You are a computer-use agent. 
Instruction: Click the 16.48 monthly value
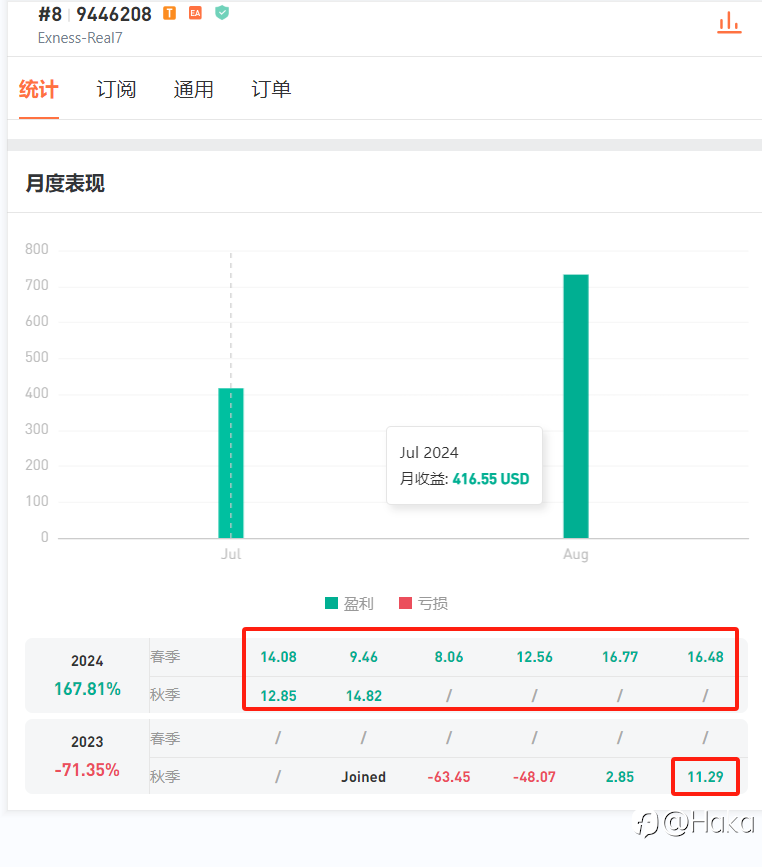(x=706, y=657)
